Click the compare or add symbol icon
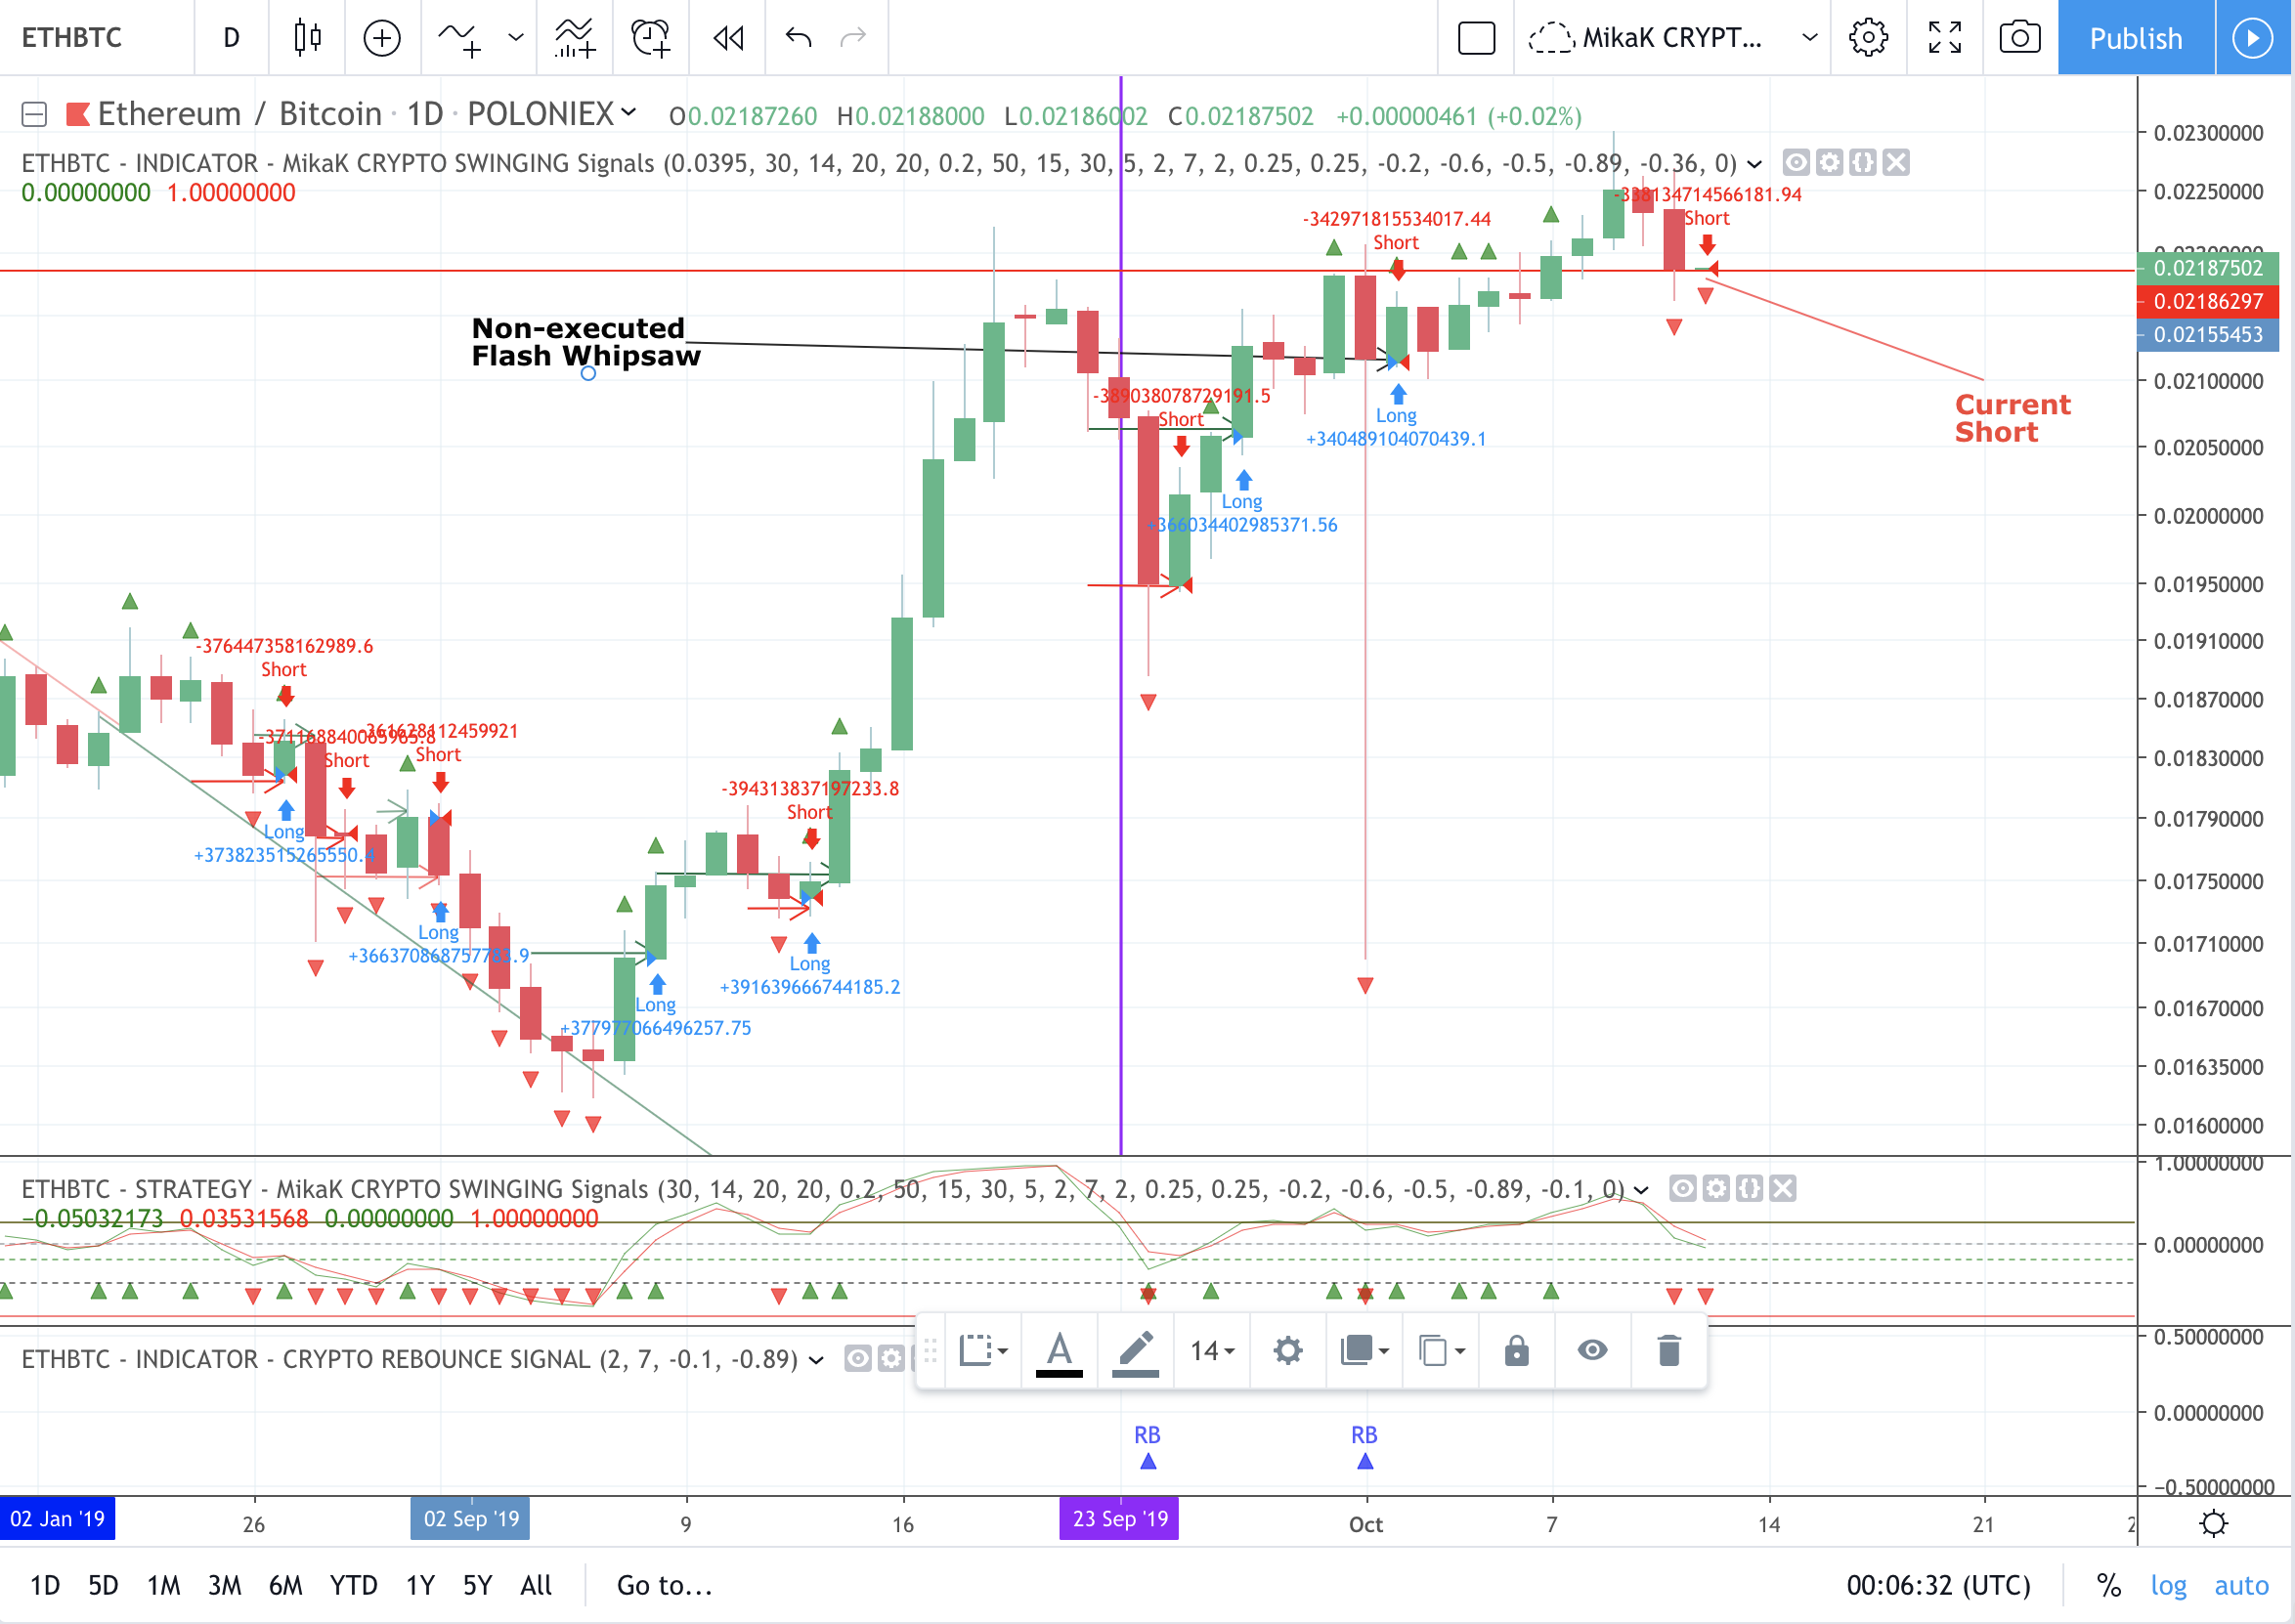2295x1624 pixels. (382, 38)
